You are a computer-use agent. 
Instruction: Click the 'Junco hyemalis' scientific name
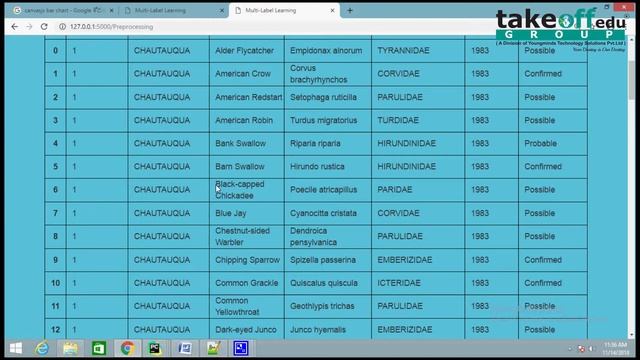[x=318, y=329]
